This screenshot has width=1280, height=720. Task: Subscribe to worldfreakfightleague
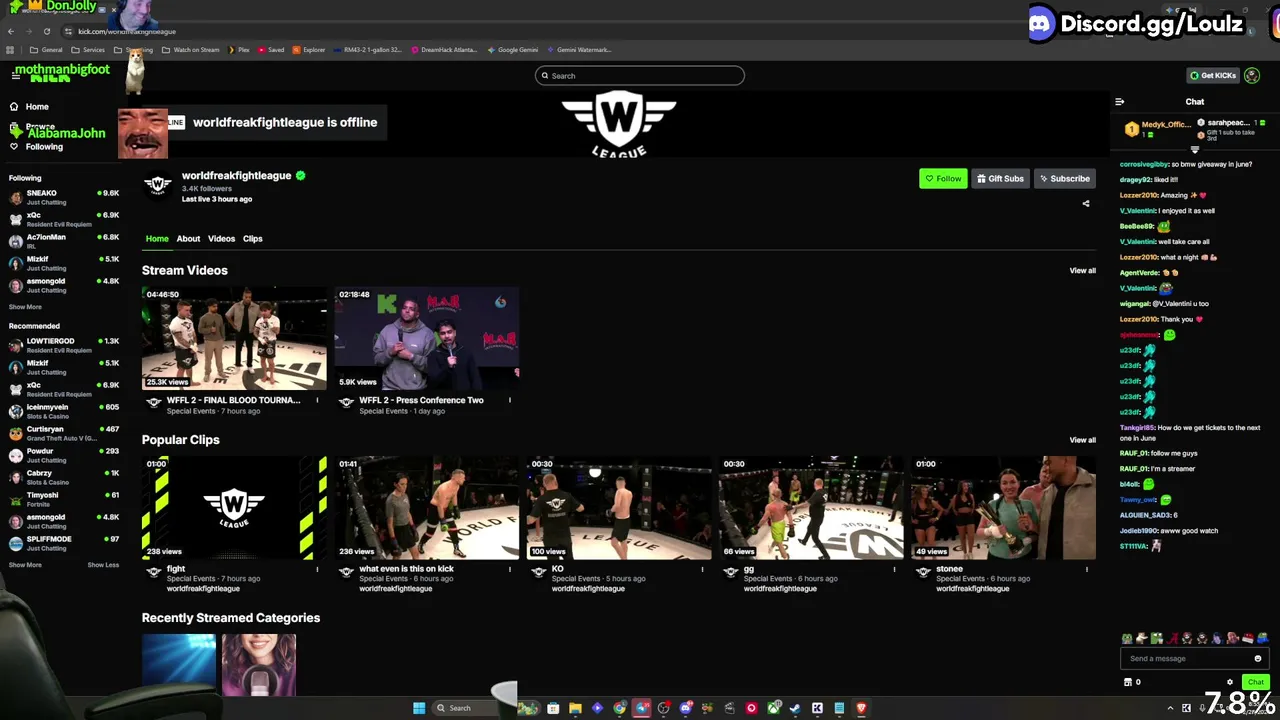click(1064, 178)
